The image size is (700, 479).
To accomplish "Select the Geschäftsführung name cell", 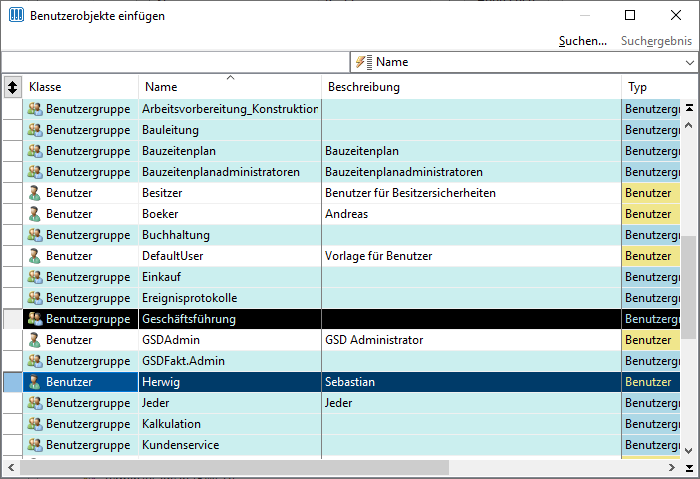I will coord(230,319).
